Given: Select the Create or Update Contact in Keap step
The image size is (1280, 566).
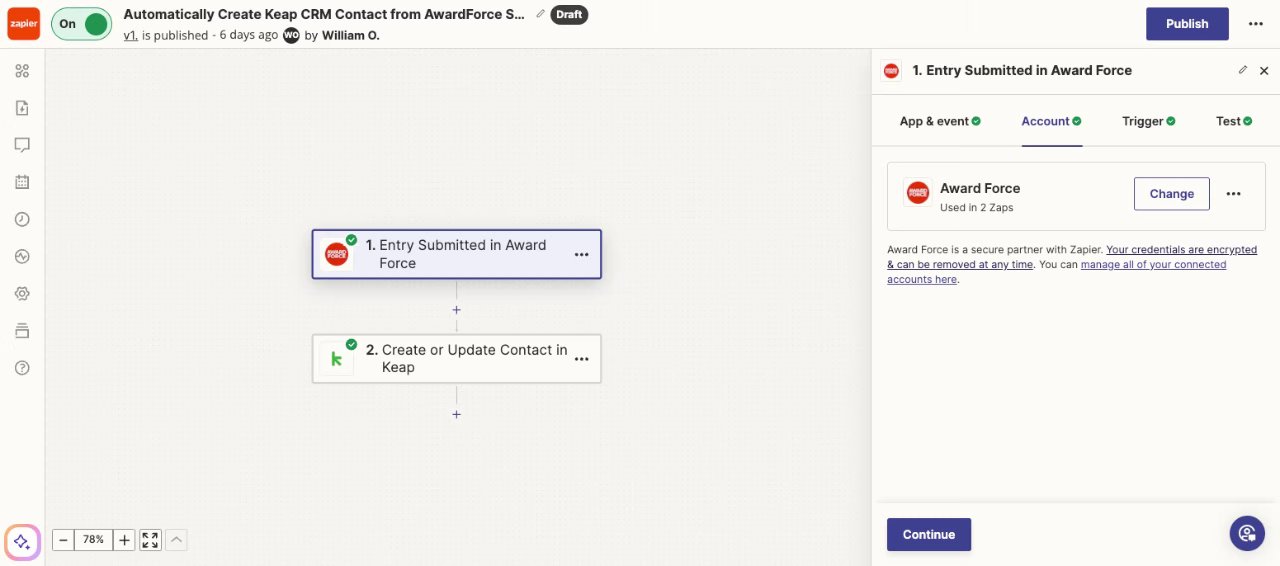Looking at the screenshot, I should [x=456, y=358].
